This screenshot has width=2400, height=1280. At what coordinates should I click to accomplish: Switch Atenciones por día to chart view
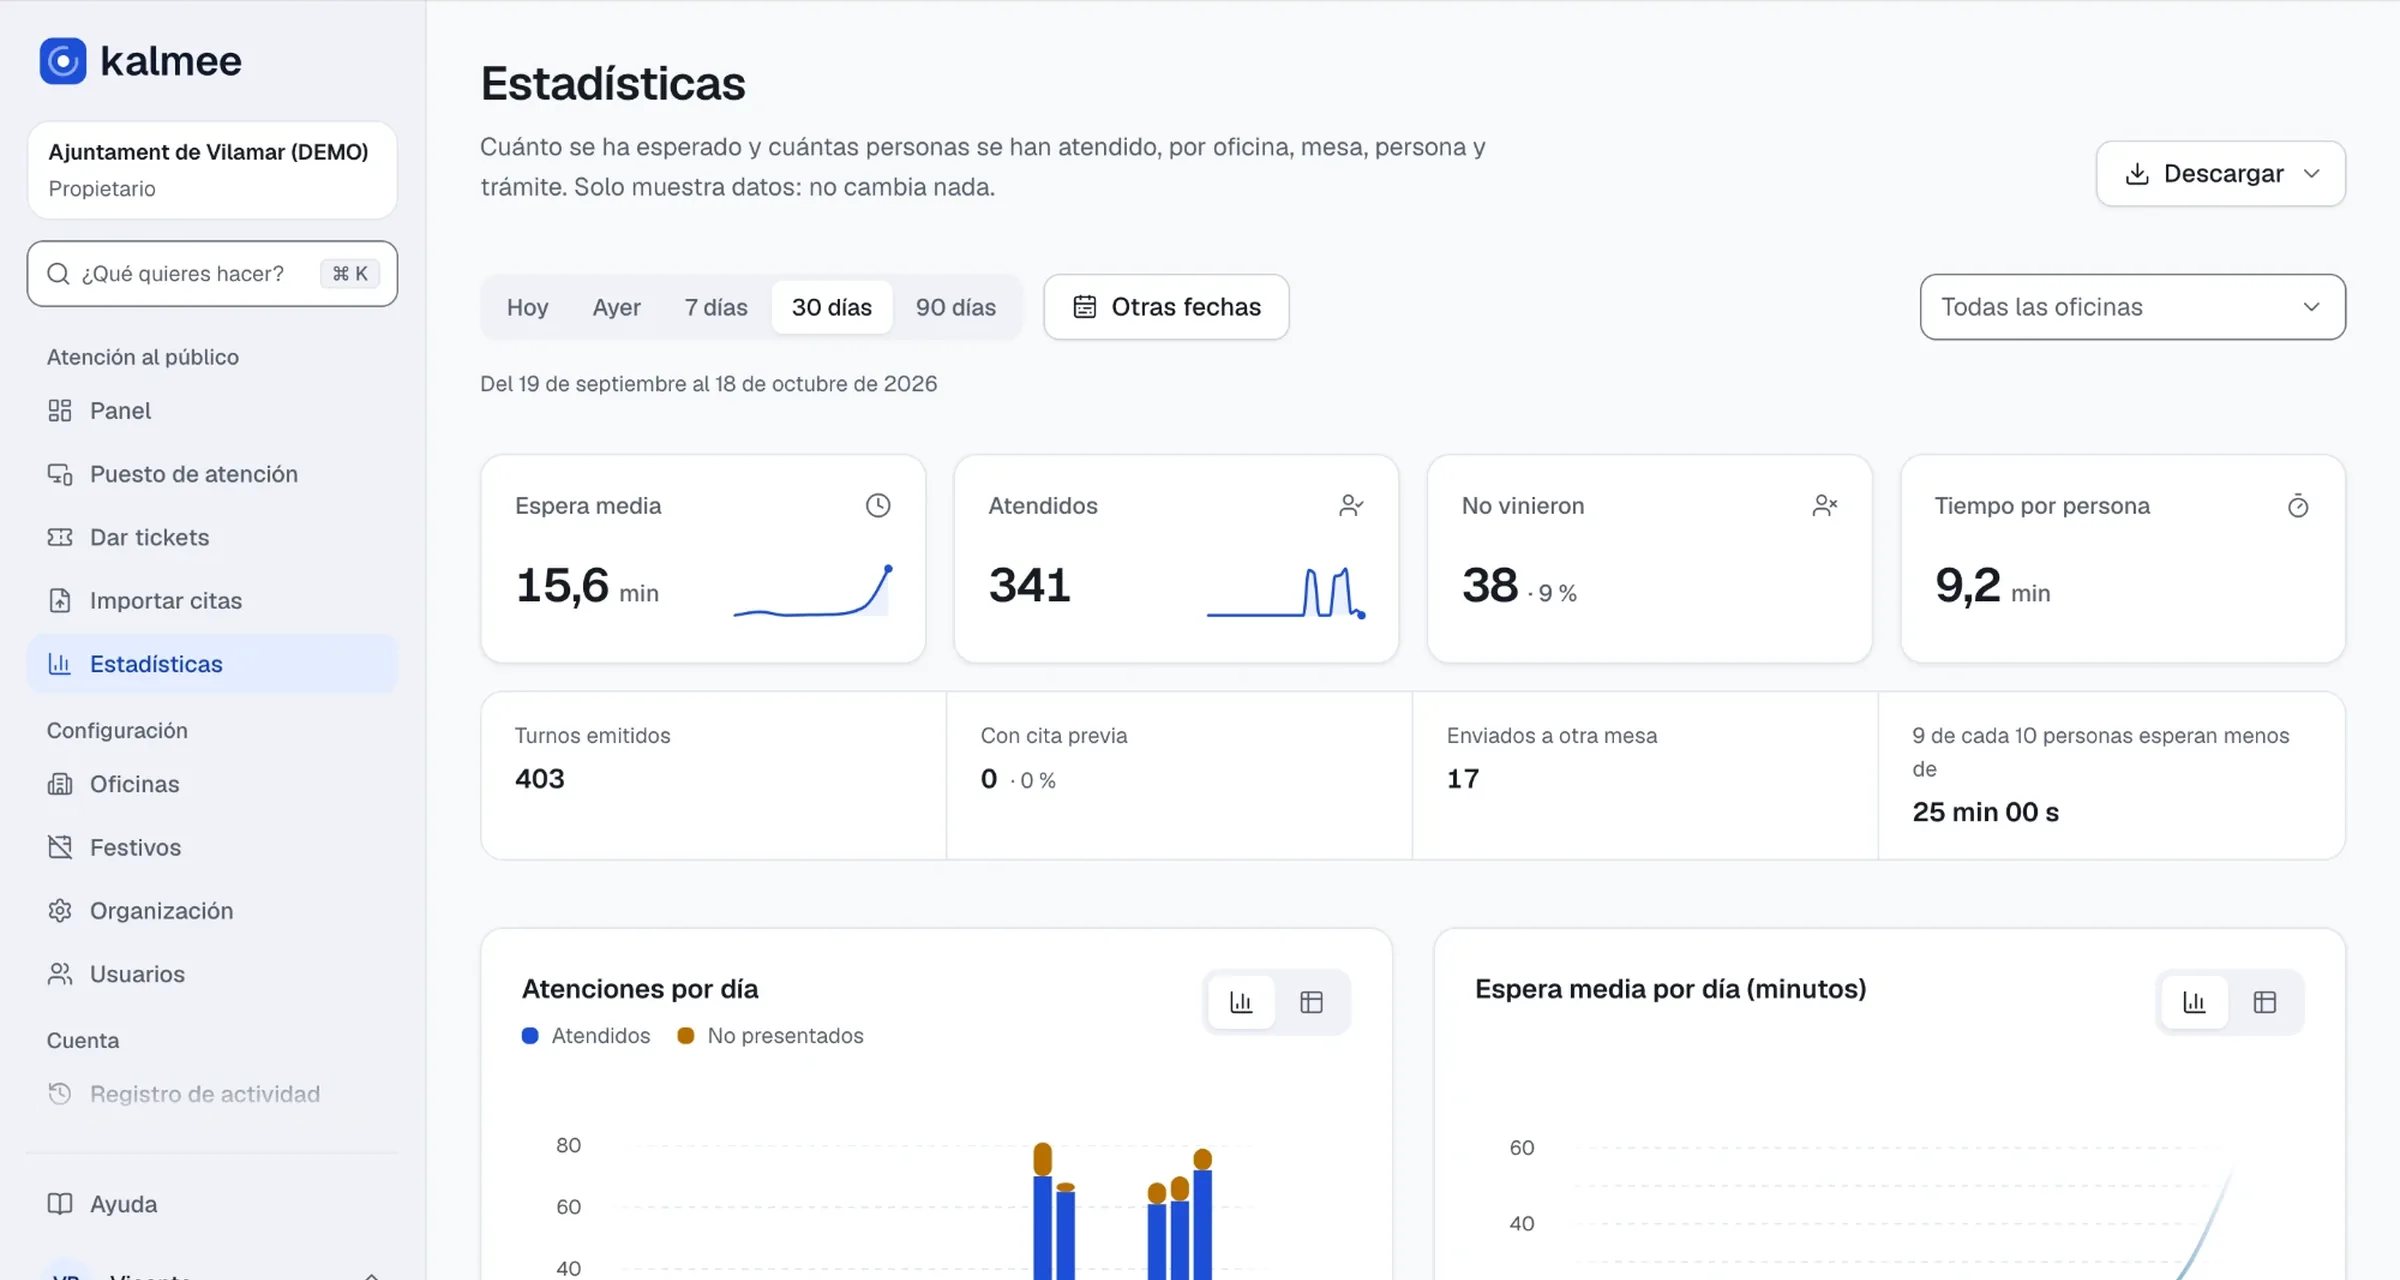click(1241, 1002)
